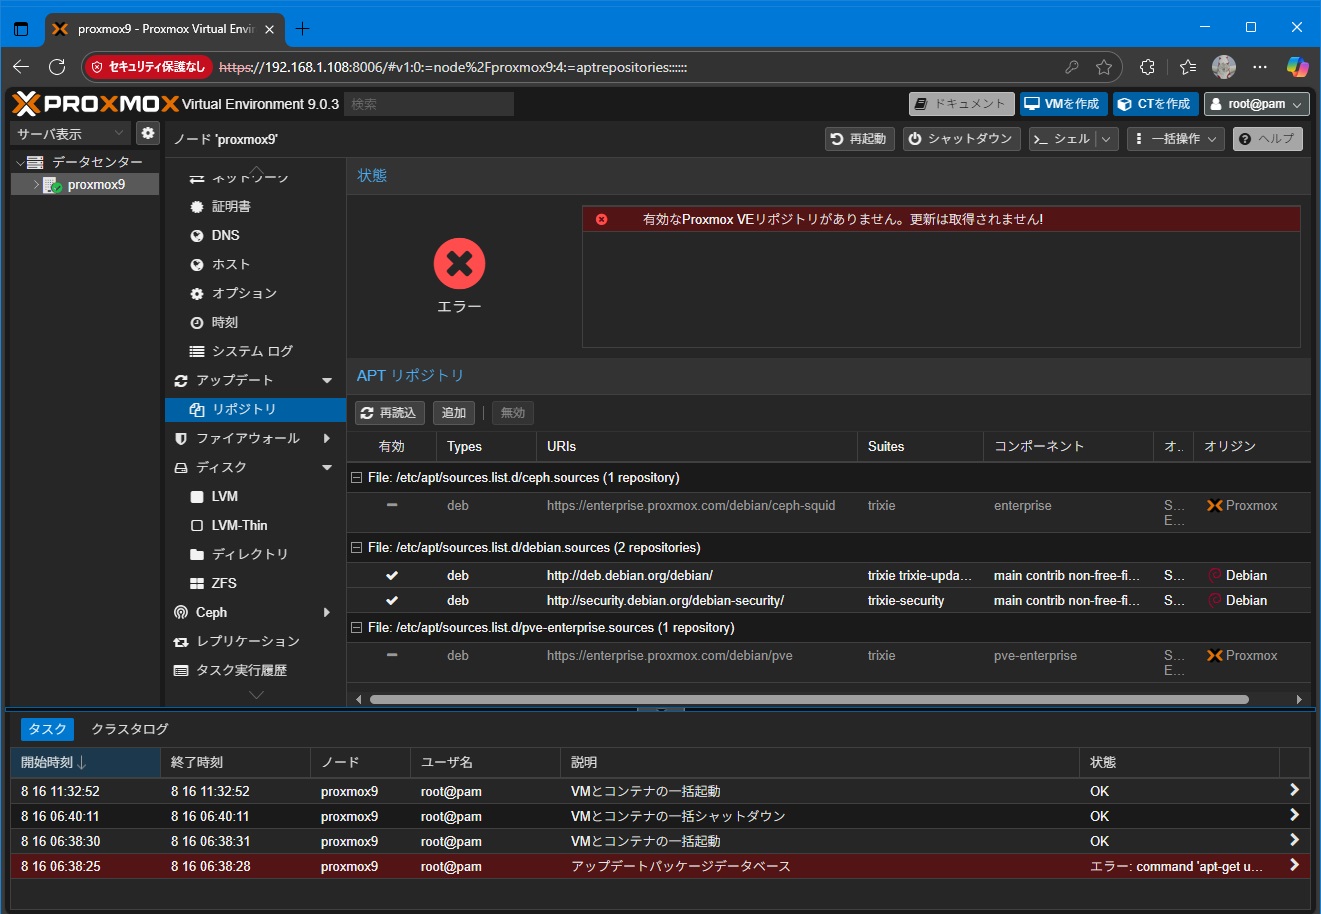Open the サーバ表示 view dropdown
This screenshot has height=914, width=1321.
point(70,133)
